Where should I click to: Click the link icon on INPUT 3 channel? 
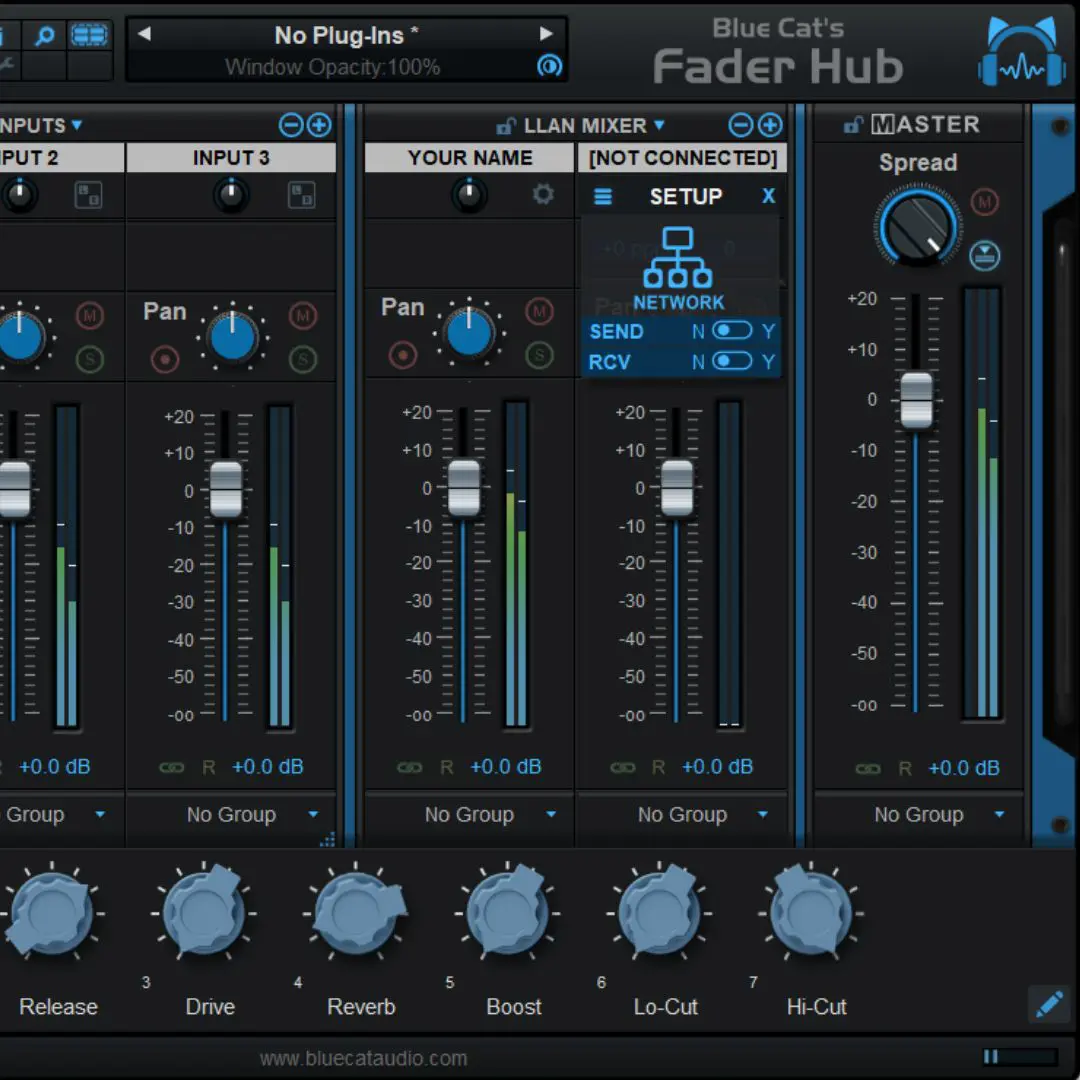pos(172,767)
